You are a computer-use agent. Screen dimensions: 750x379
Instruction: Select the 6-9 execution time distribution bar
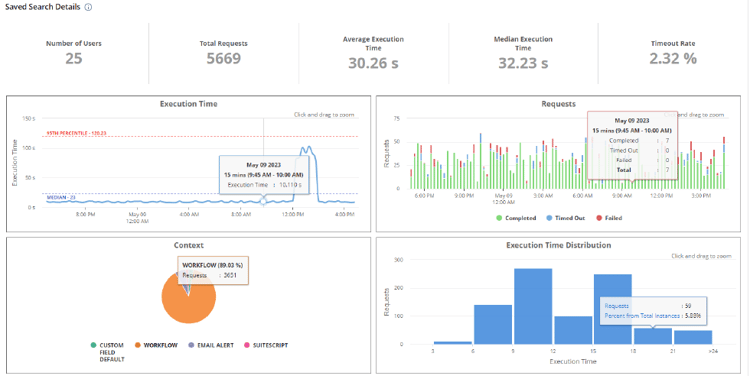[493, 324]
